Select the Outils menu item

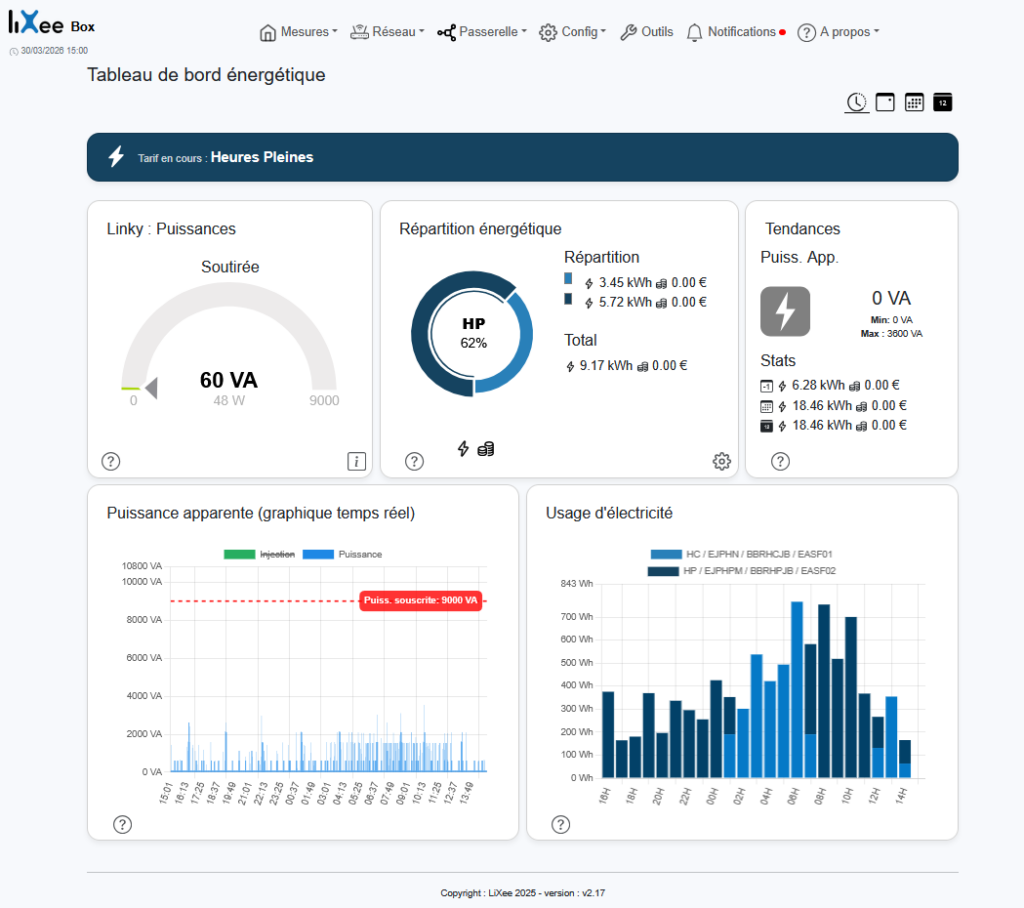coord(647,31)
